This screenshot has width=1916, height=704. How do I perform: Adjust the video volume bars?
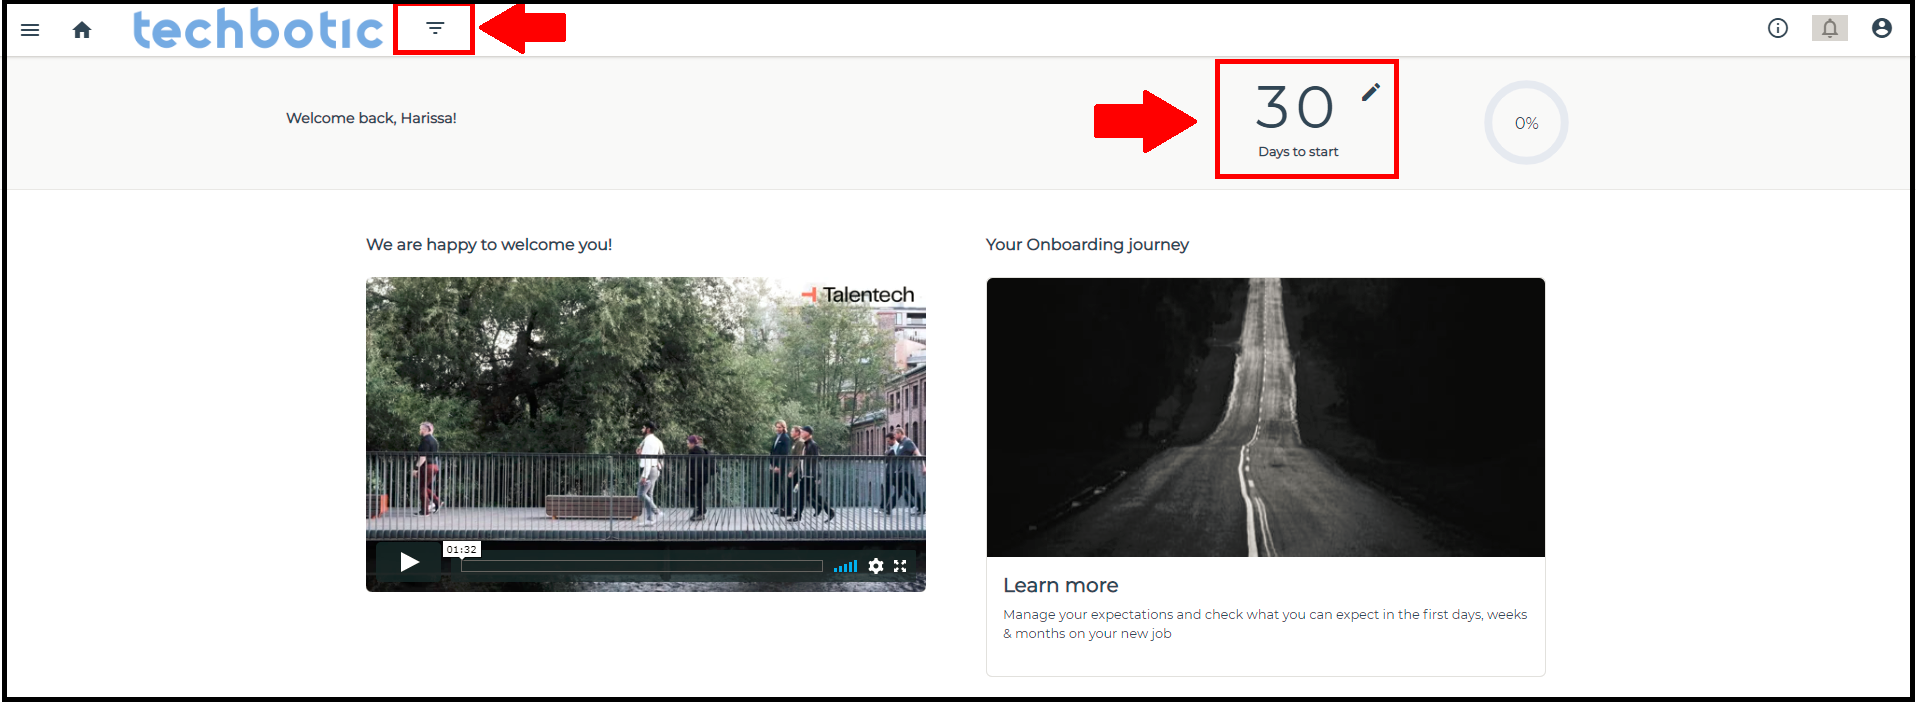(x=846, y=566)
